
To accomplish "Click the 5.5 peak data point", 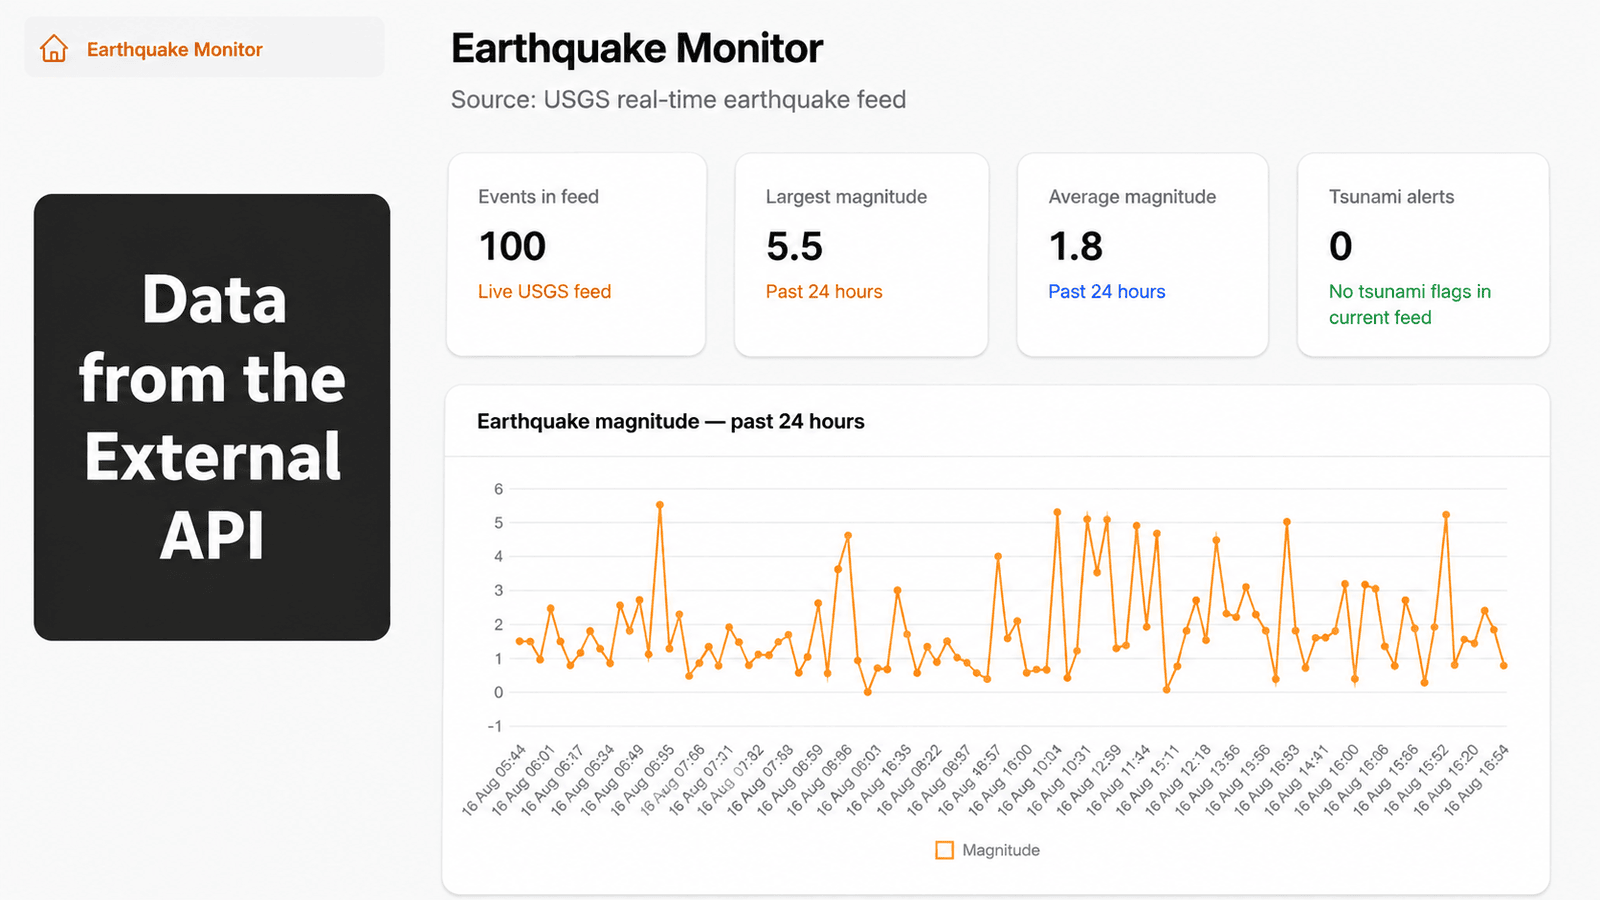I will [660, 505].
